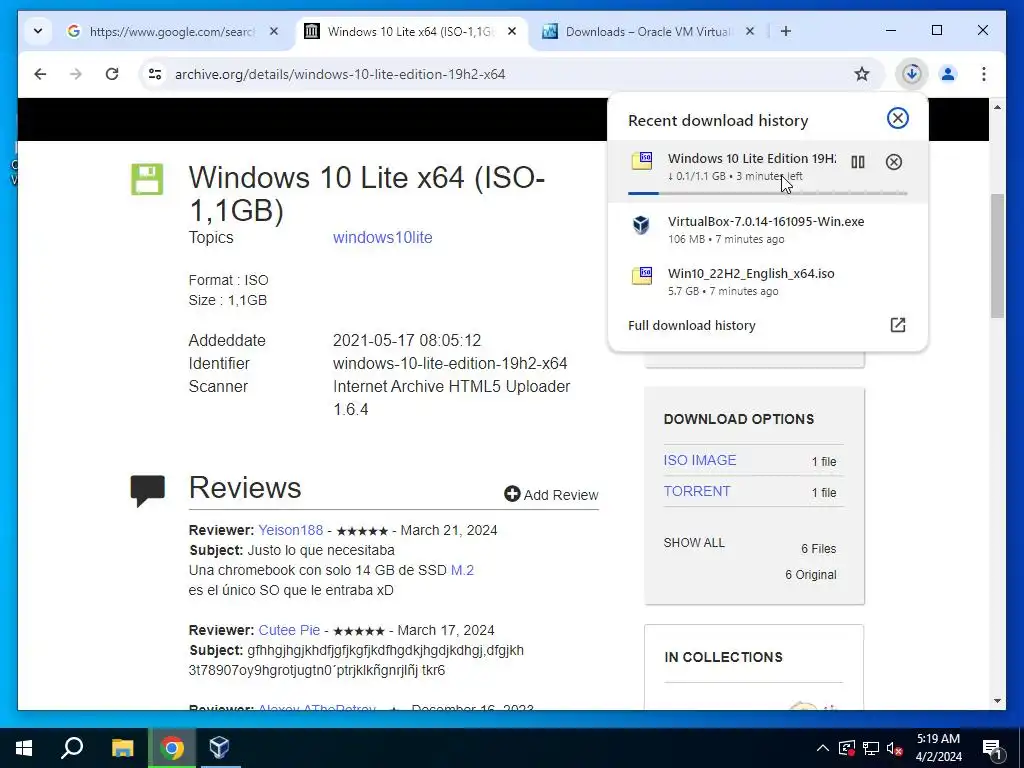The image size is (1024, 768).
Task: Open a new tab with plus button
Action: pyautogui.click(x=786, y=31)
